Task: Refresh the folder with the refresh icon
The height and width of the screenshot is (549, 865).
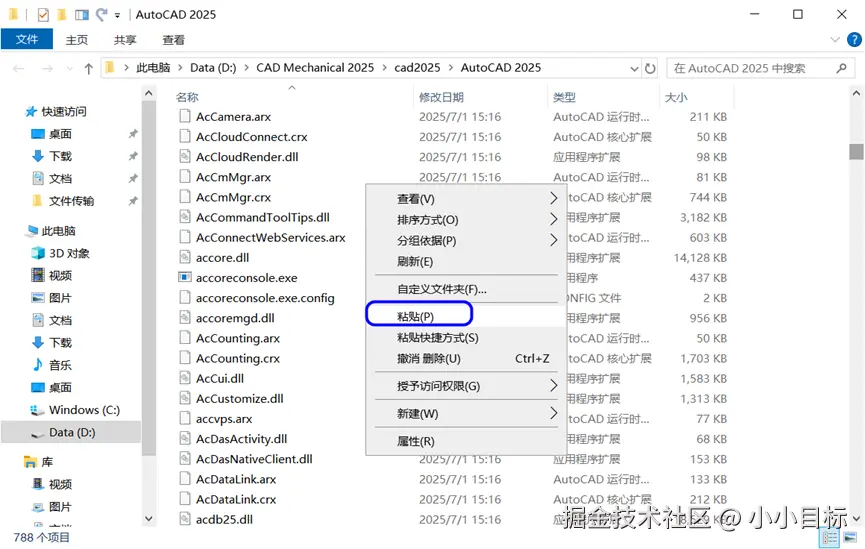Action: click(x=650, y=68)
